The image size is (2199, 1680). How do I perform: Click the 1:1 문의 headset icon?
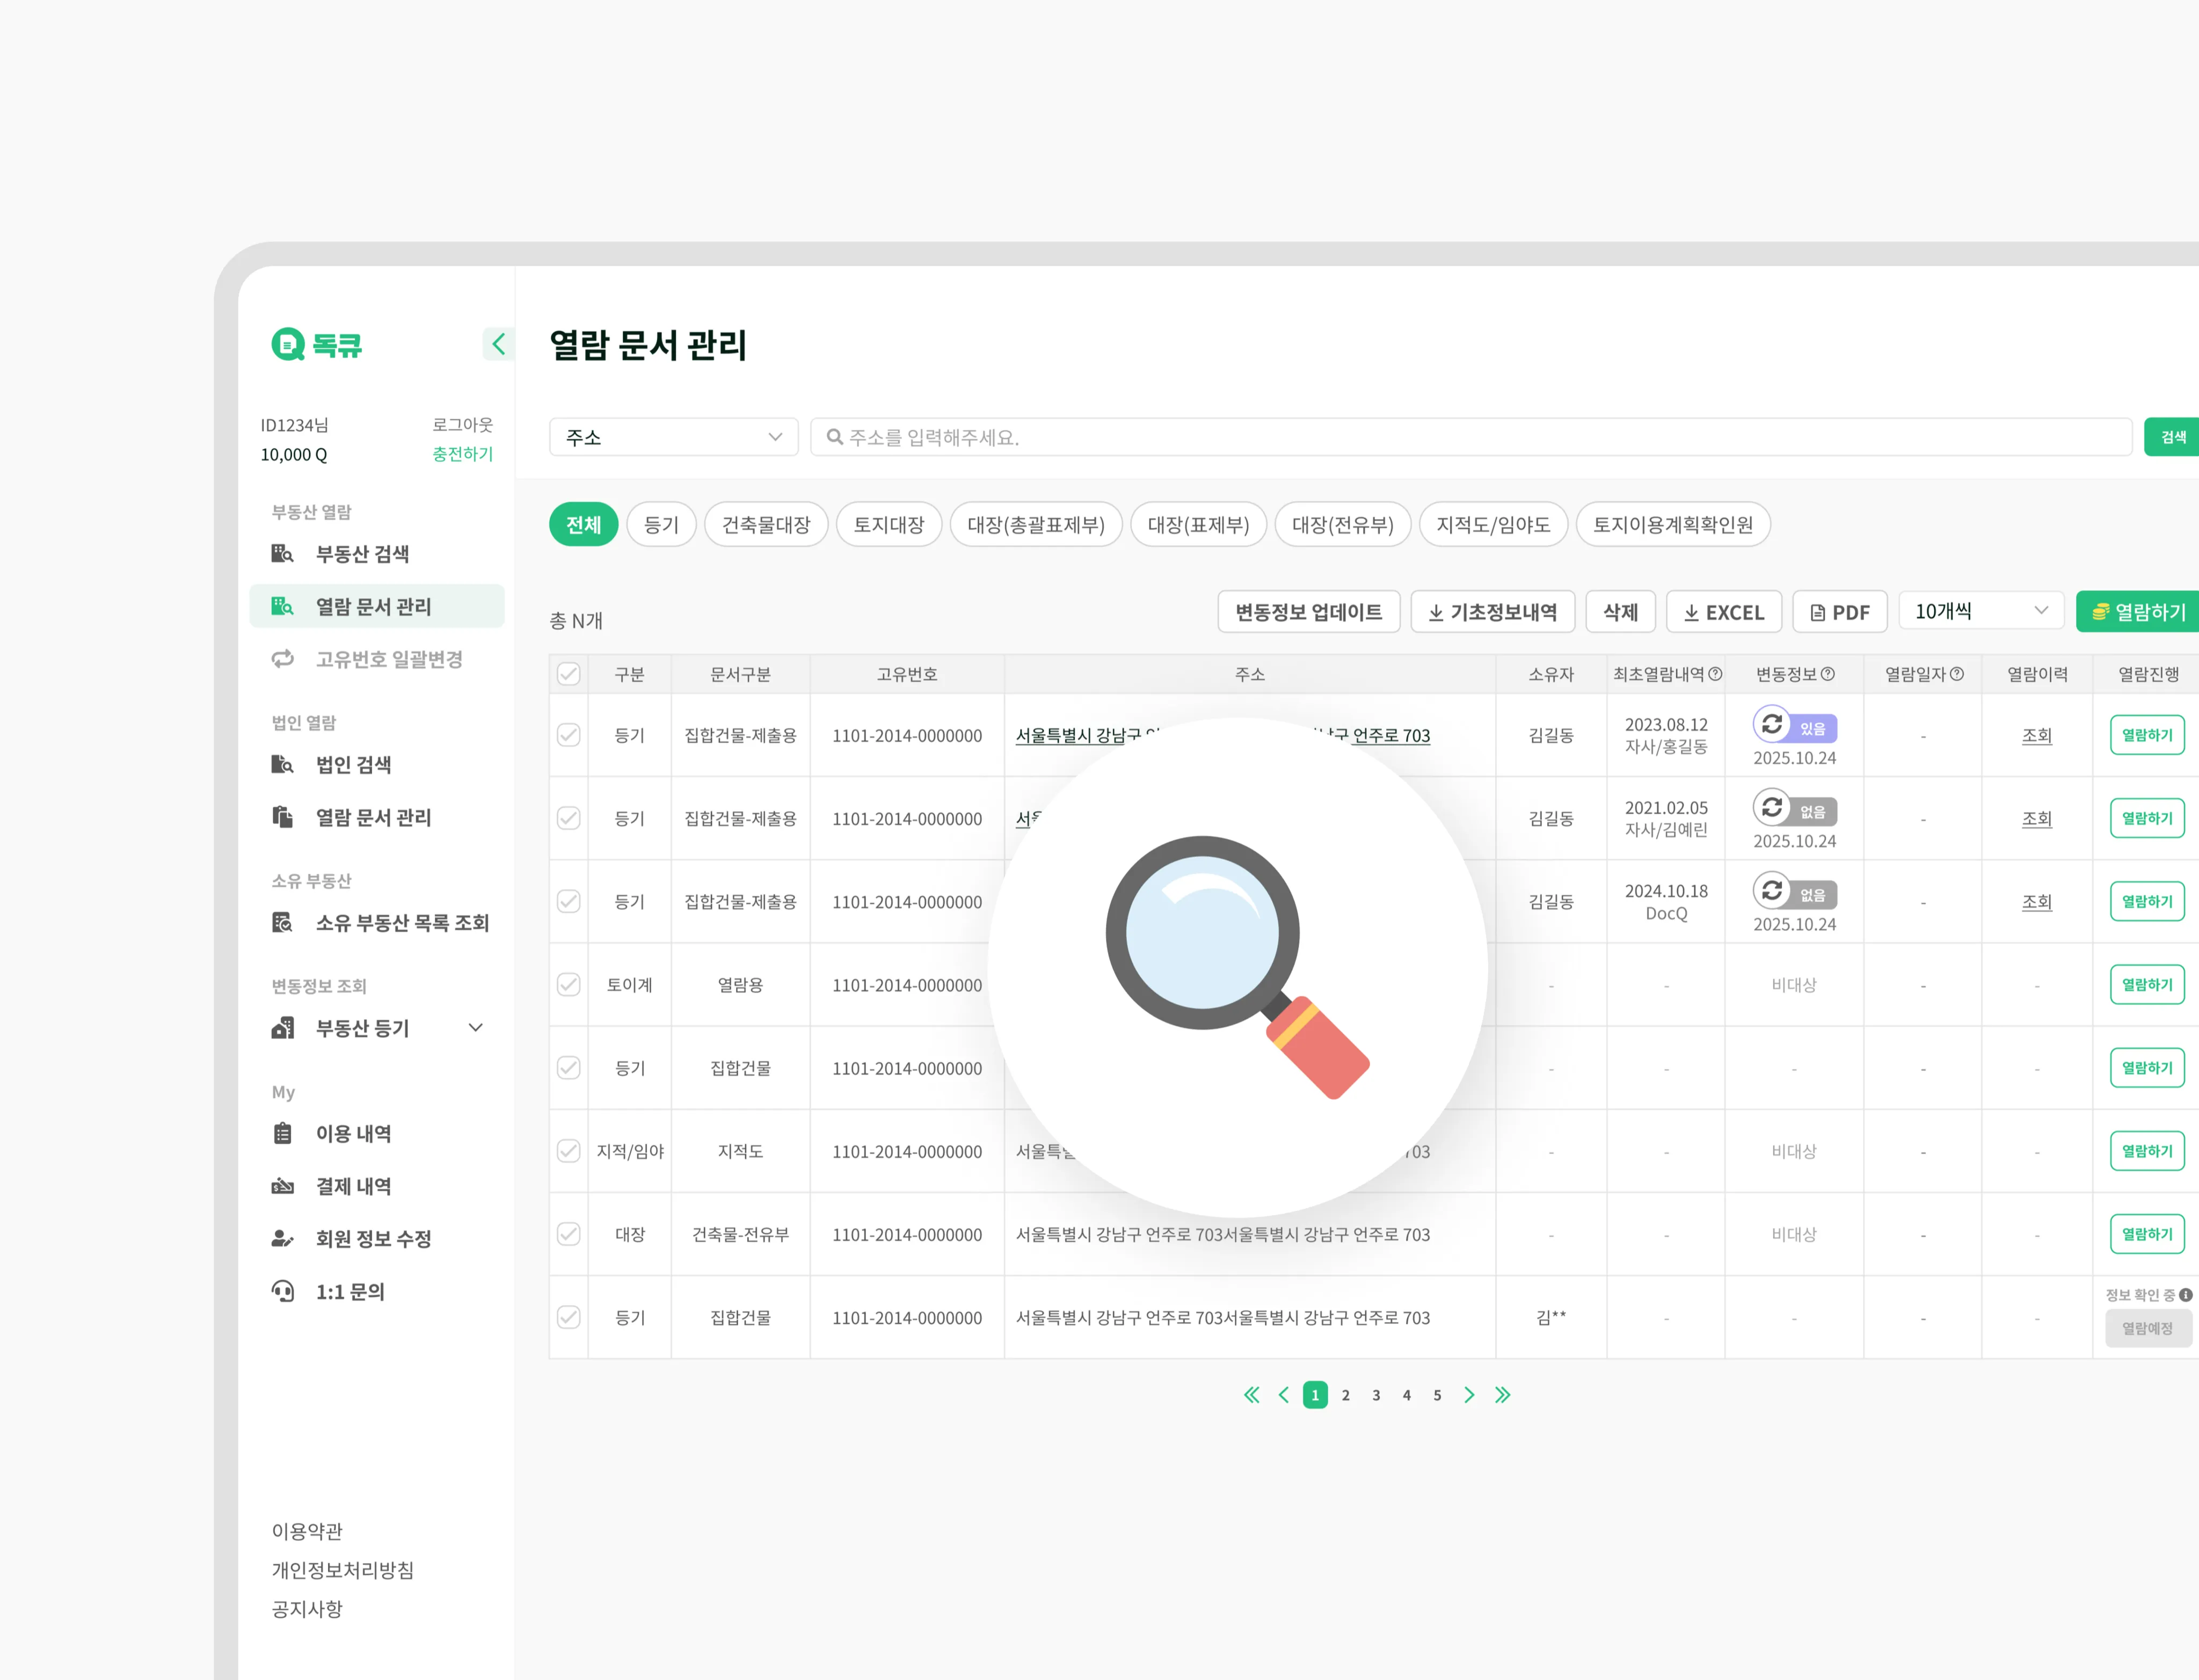[x=283, y=1291]
